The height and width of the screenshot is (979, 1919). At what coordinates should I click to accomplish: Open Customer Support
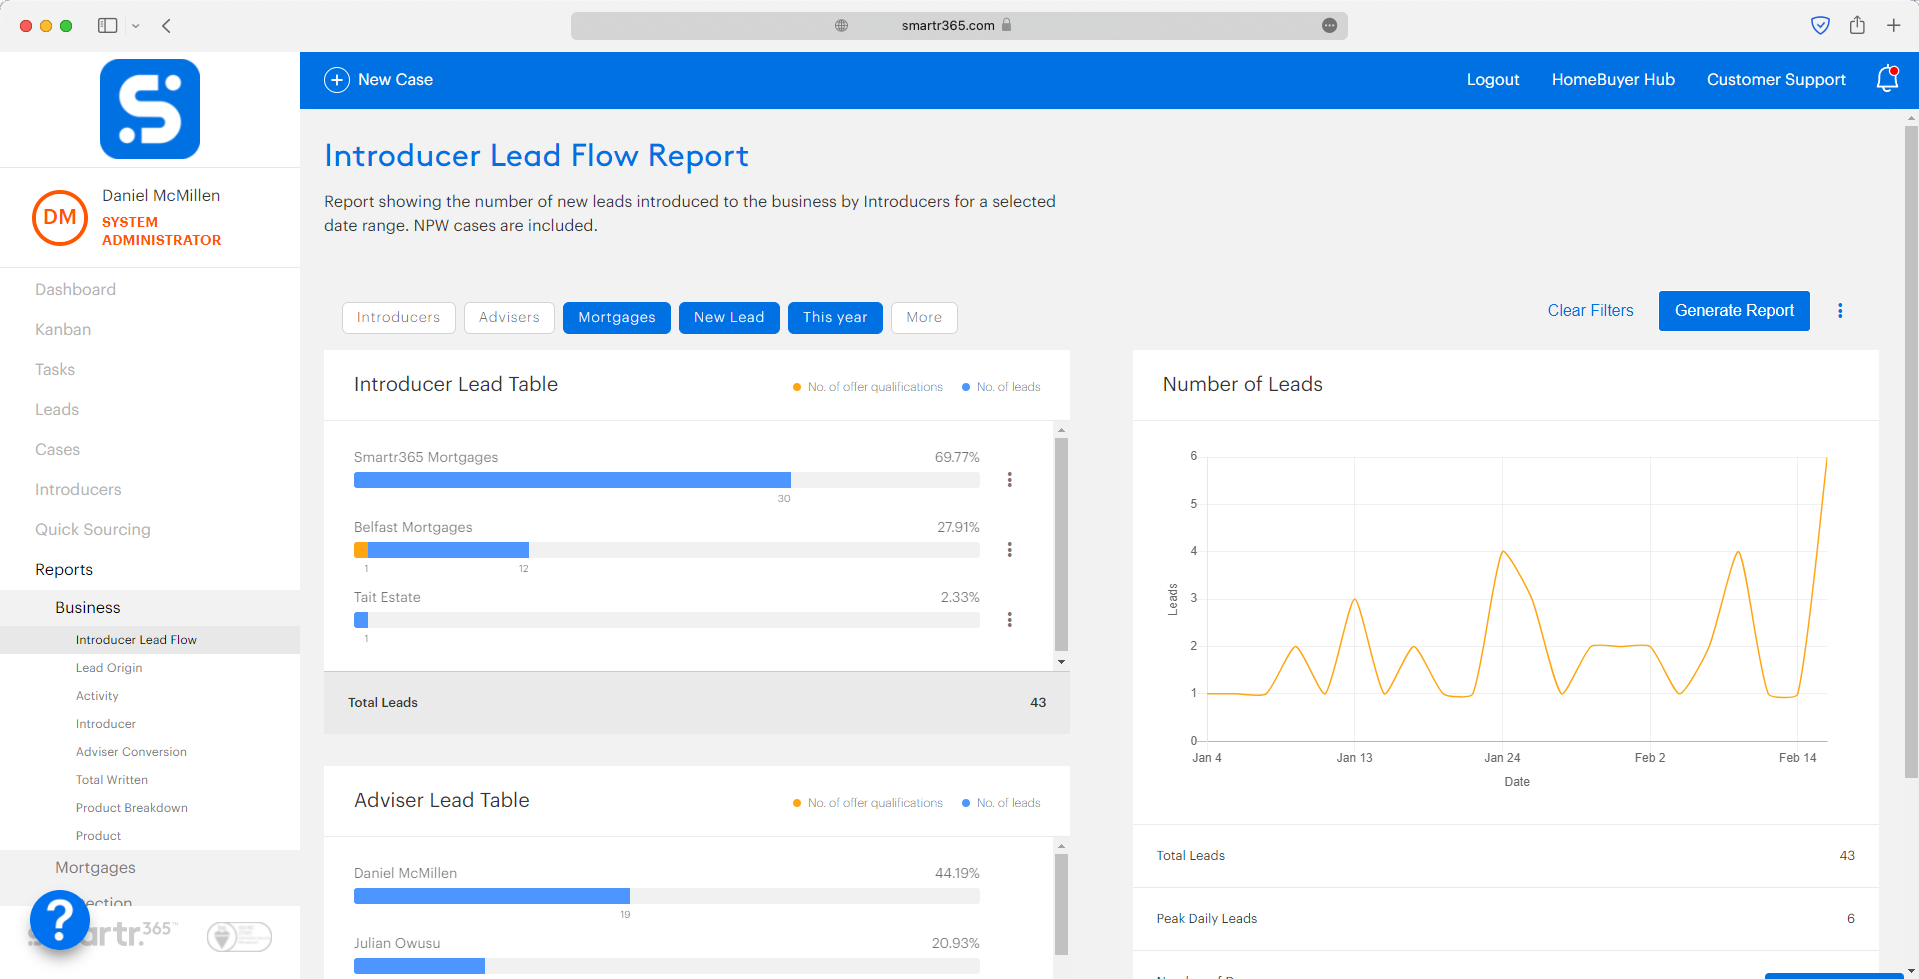pyautogui.click(x=1776, y=79)
